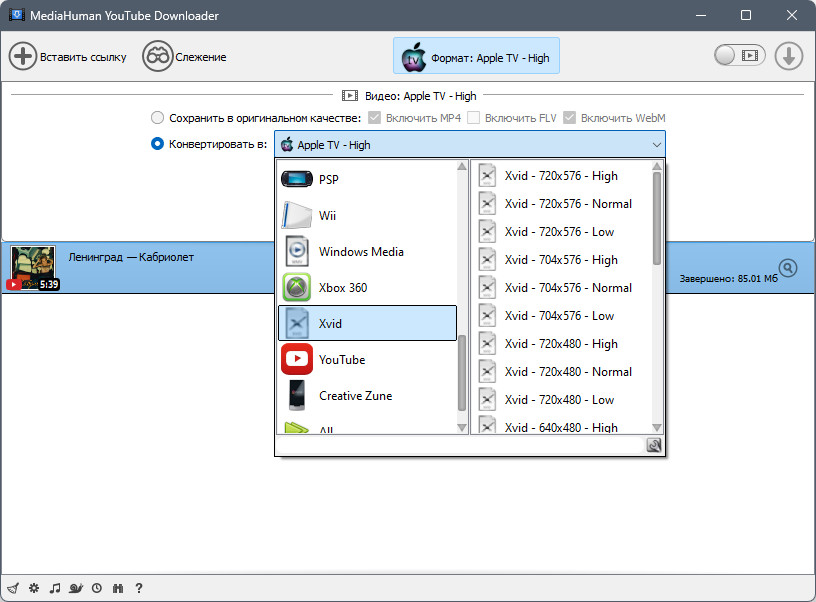Toggle 'Включить WebM' checkbox
The height and width of the screenshot is (602, 816).
[569, 118]
